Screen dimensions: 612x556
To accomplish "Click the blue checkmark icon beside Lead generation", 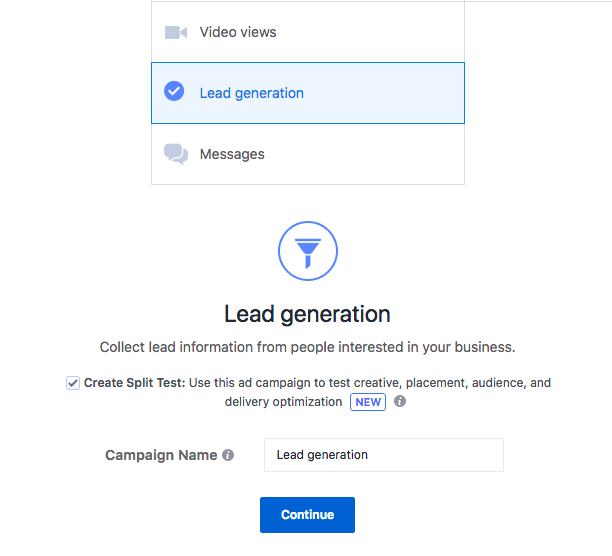I will click(174, 92).
